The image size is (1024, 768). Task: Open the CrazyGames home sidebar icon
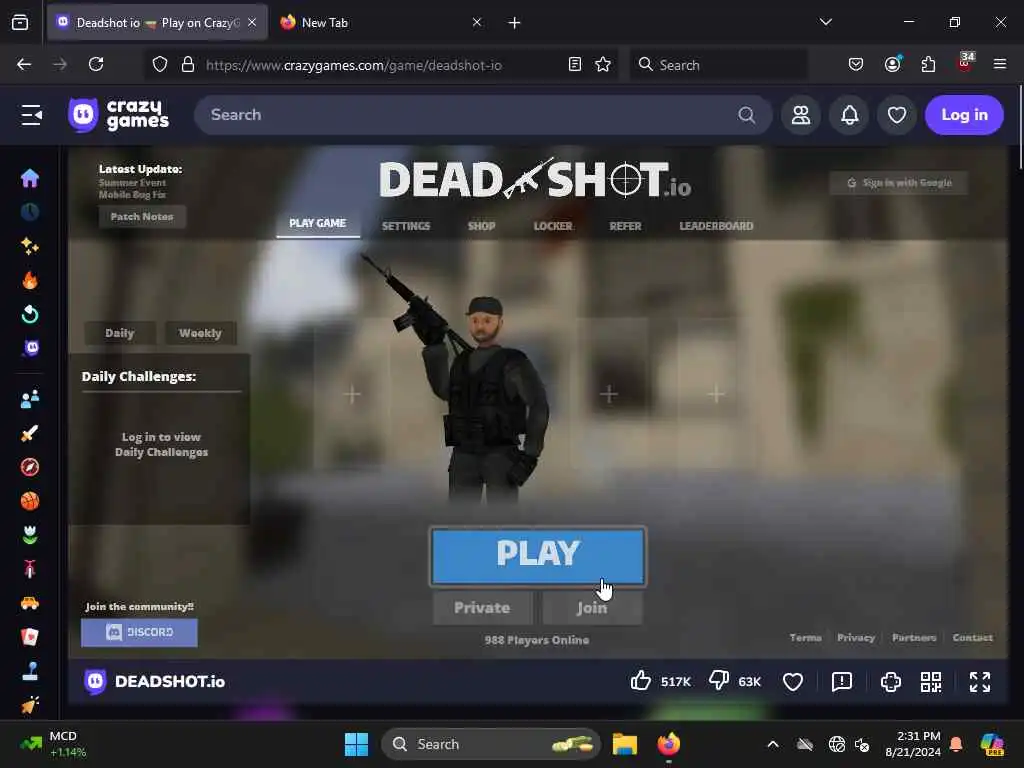click(x=30, y=178)
